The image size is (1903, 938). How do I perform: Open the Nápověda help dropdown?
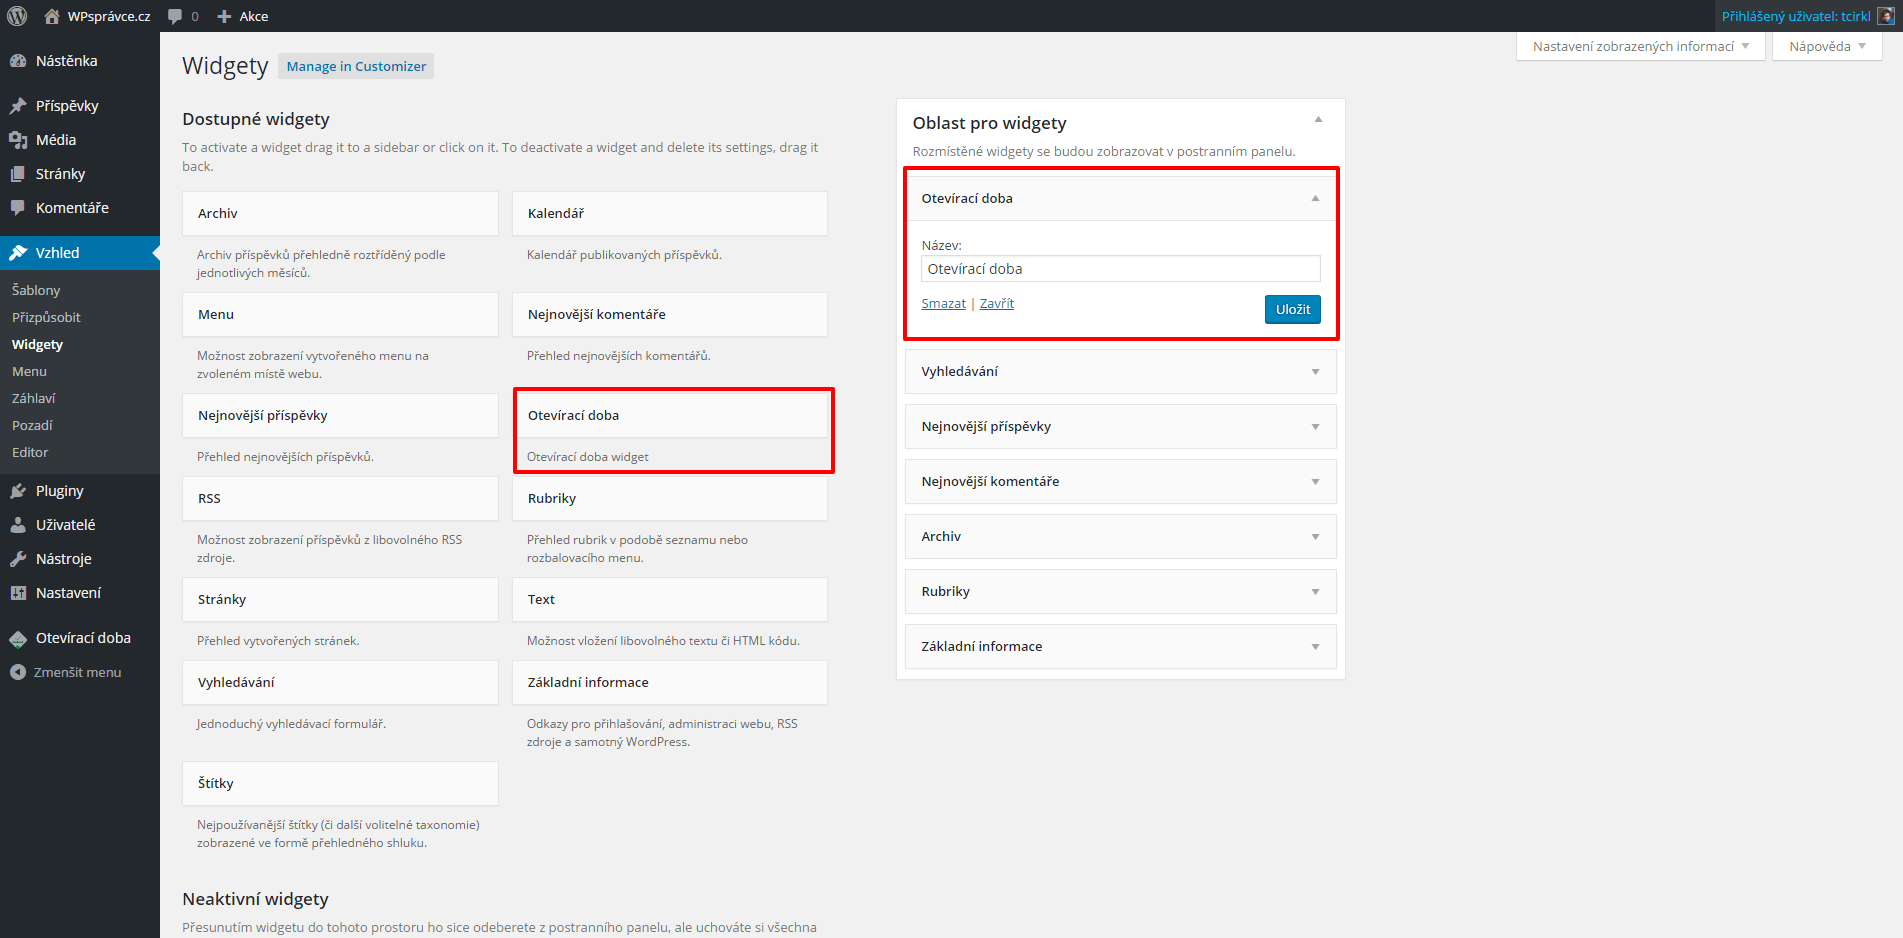pyautogui.click(x=1827, y=46)
